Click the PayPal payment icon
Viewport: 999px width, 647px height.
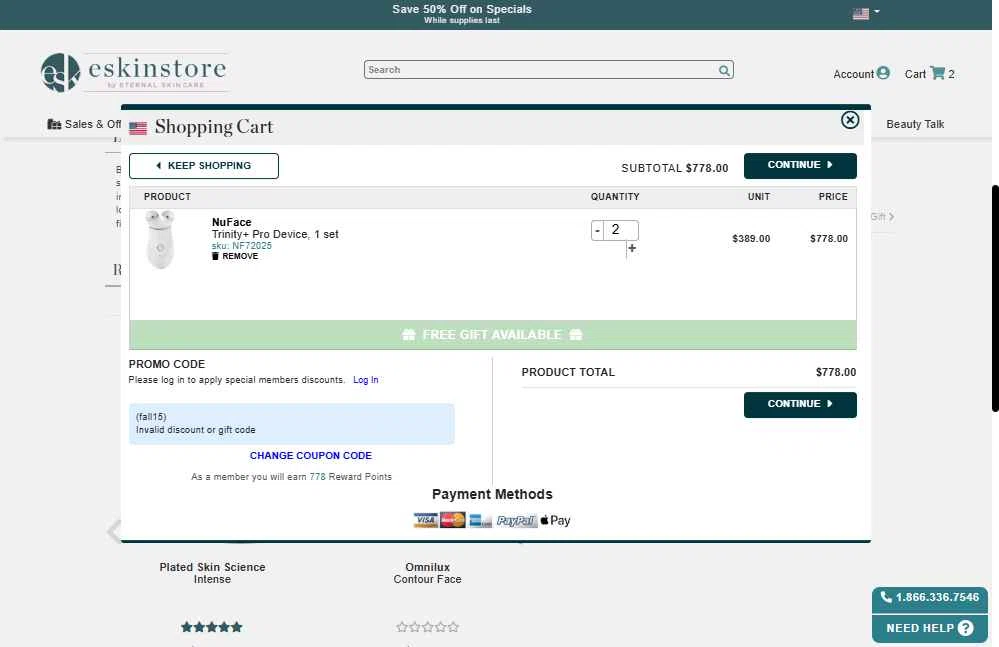pos(516,521)
